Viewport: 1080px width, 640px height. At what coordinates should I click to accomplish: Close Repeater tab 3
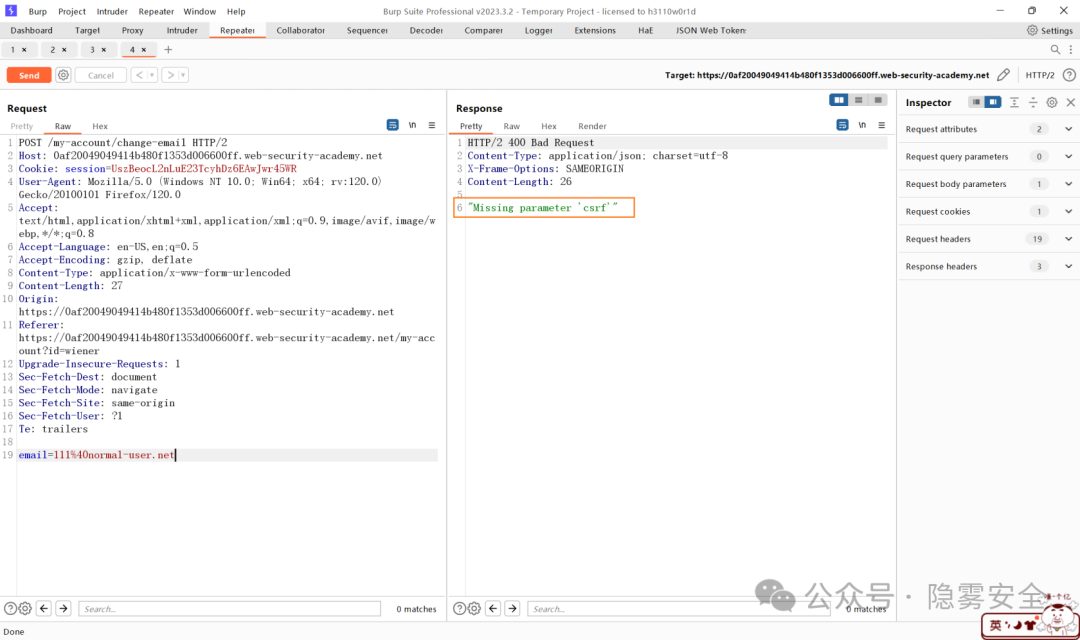104,50
